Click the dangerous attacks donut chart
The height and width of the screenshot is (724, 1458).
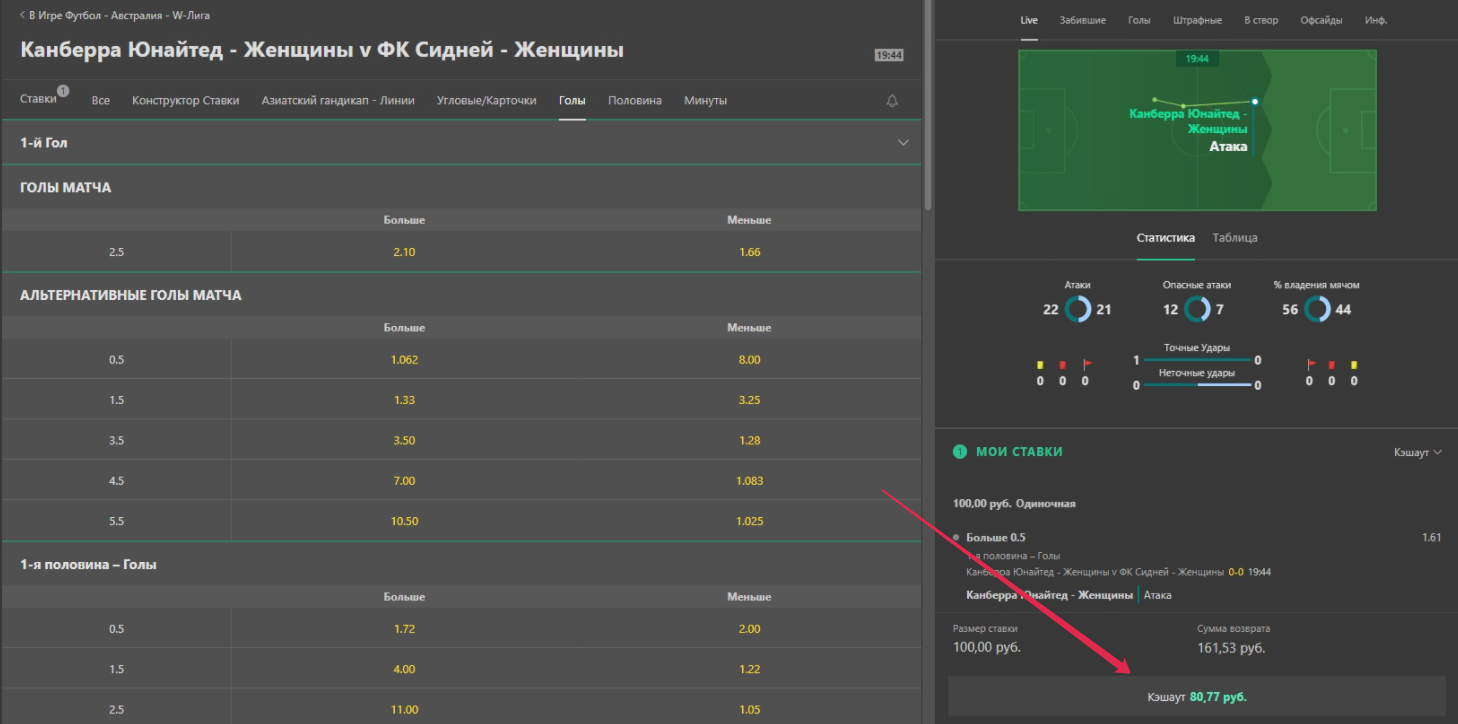pyautogui.click(x=1197, y=309)
